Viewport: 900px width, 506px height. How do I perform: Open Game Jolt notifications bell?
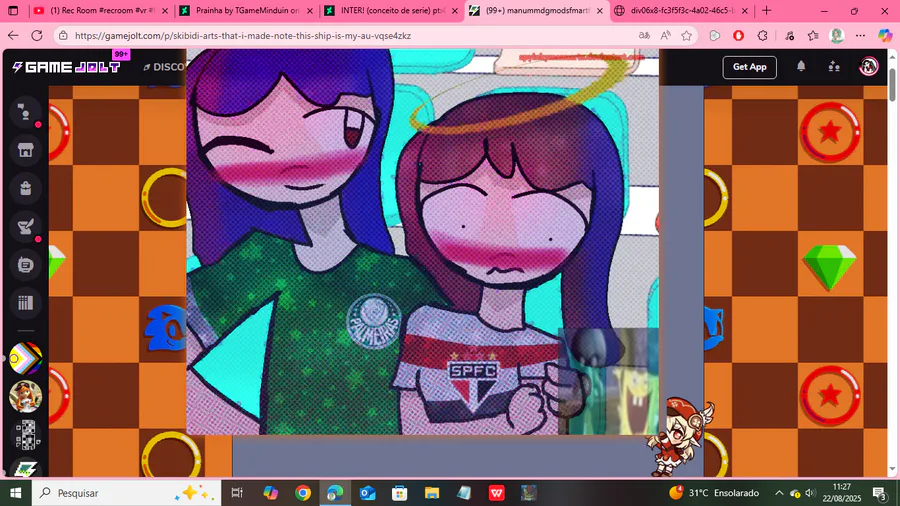[x=801, y=67]
